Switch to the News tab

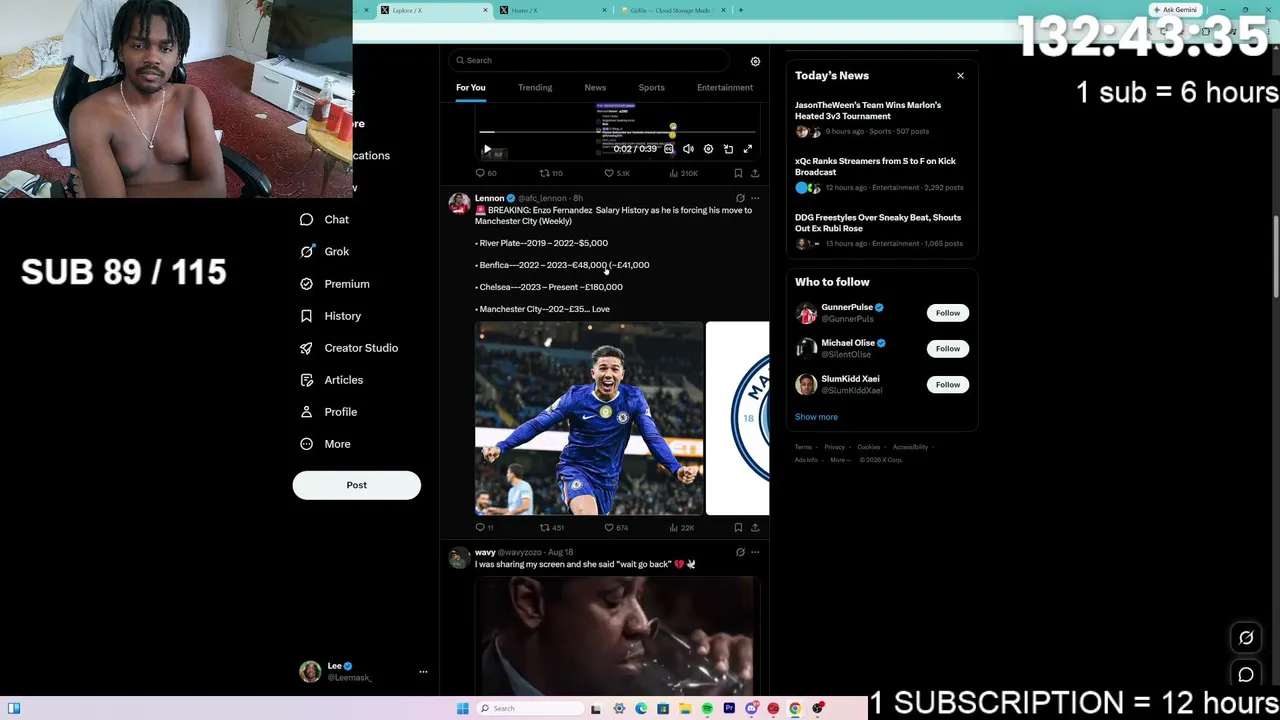pyautogui.click(x=595, y=87)
